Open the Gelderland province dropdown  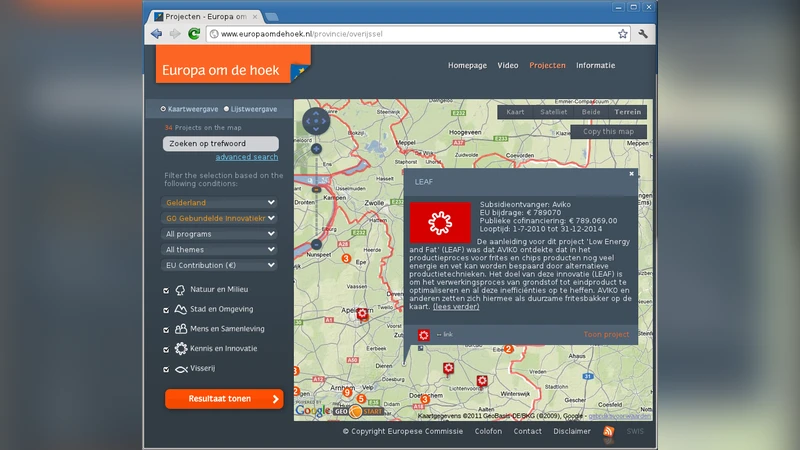pos(220,202)
